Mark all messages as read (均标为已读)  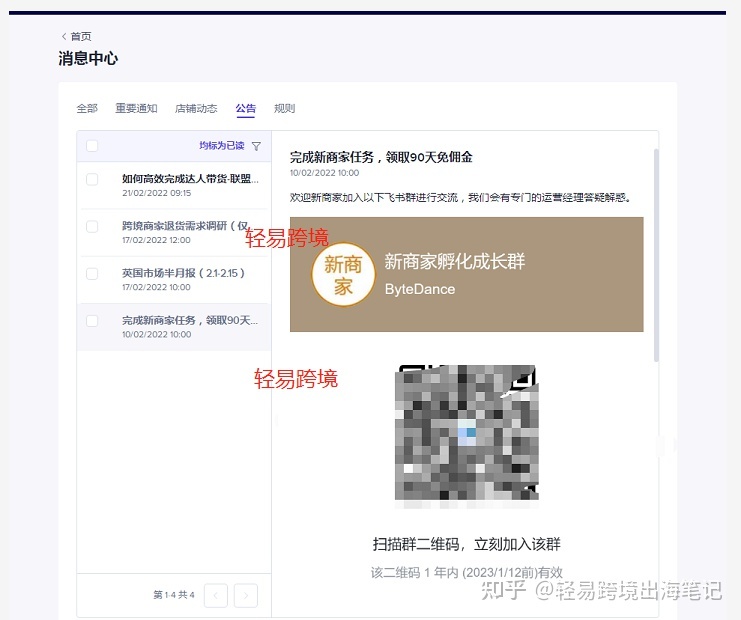(x=222, y=146)
